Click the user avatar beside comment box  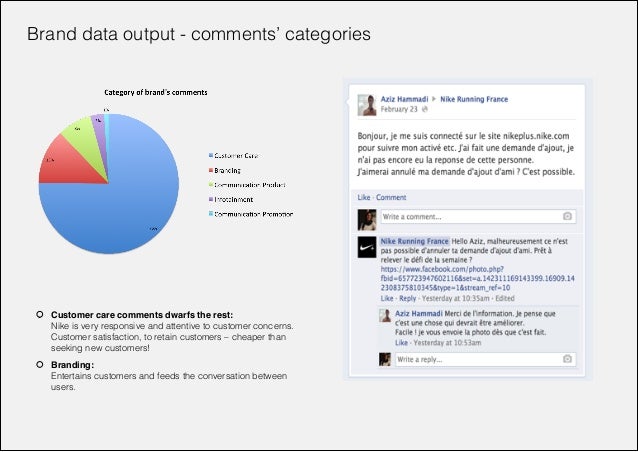click(367, 220)
